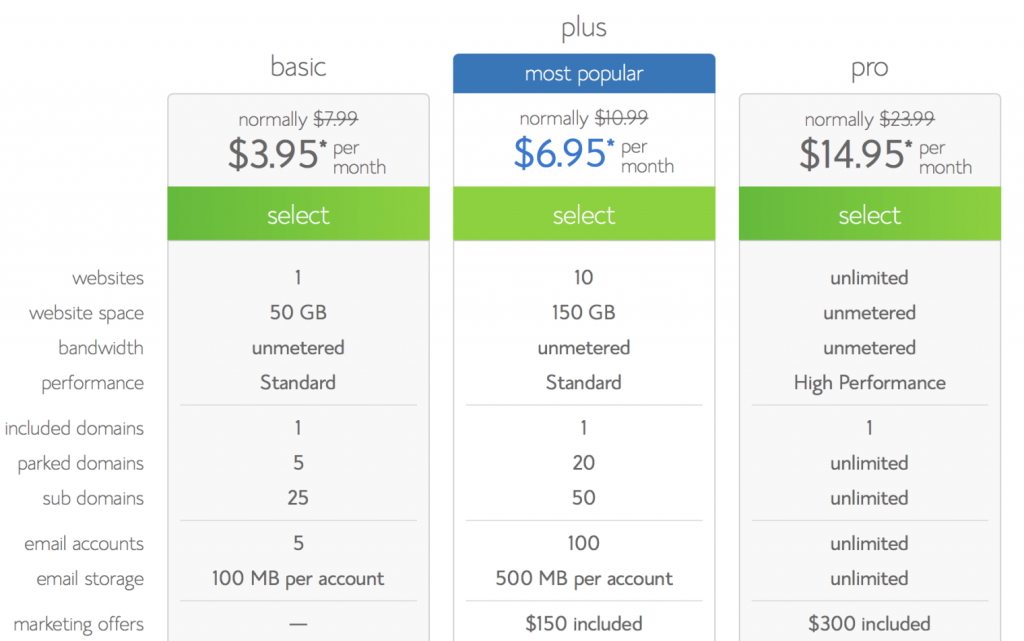The height and width of the screenshot is (641, 1024).
Task: Click the bandwidth row label
Action: pyautogui.click(x=101, y=348)
